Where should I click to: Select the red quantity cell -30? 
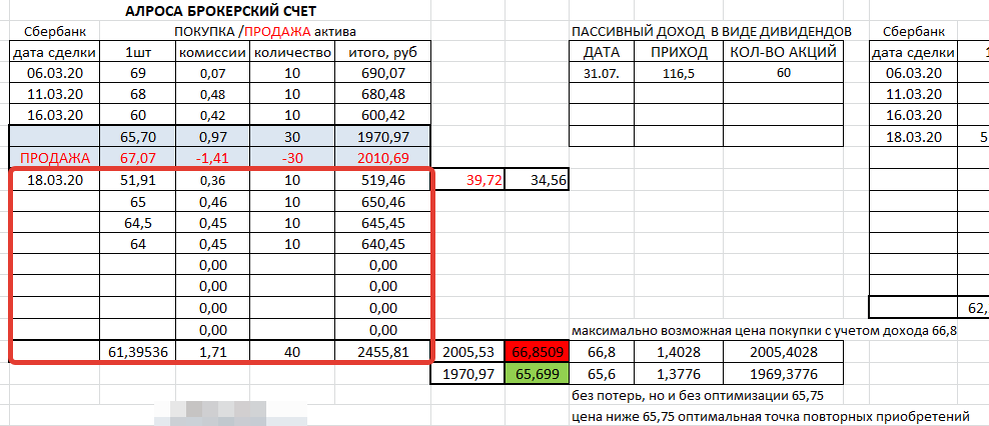pyautogui.click(x=293, y=158)
